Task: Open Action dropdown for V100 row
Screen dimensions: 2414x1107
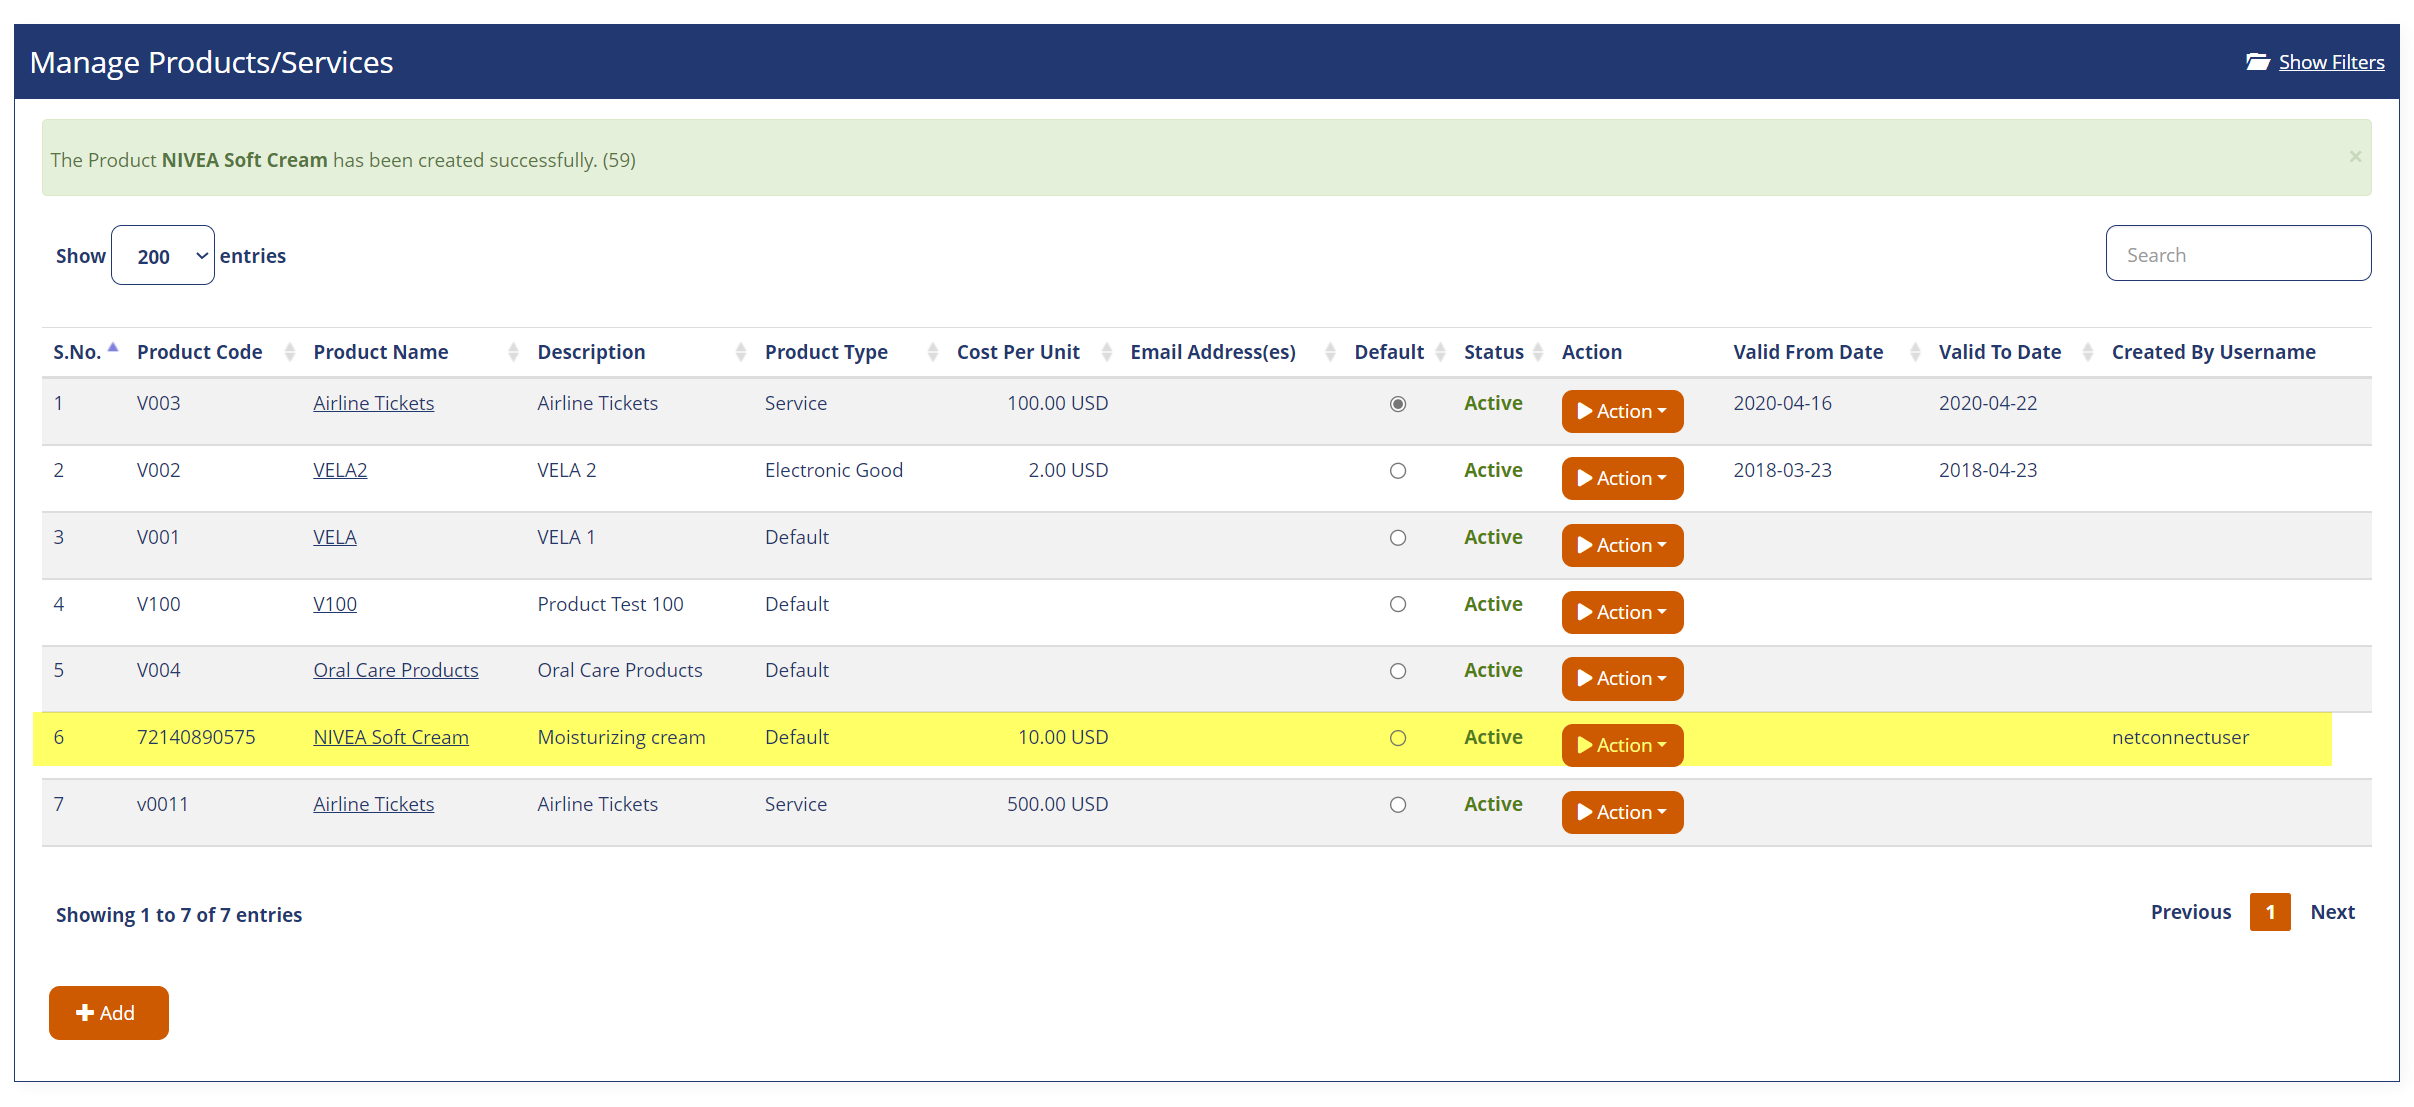Action: pyautogui.click(x=1621, y=612)
